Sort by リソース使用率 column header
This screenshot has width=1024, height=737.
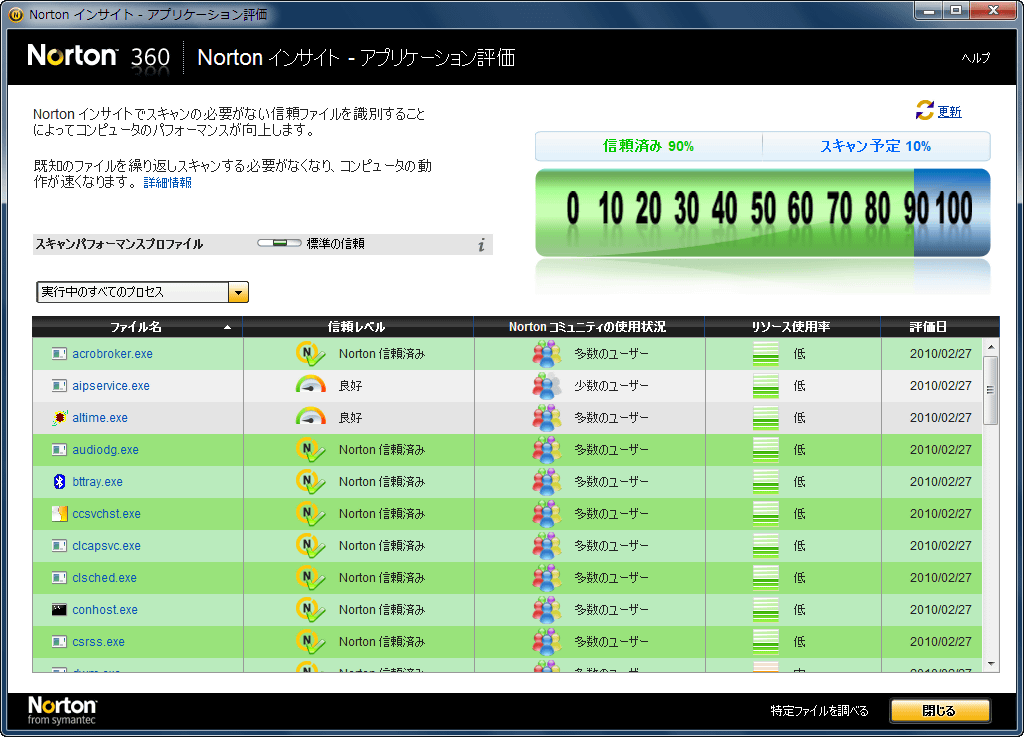tap(792, 327)
